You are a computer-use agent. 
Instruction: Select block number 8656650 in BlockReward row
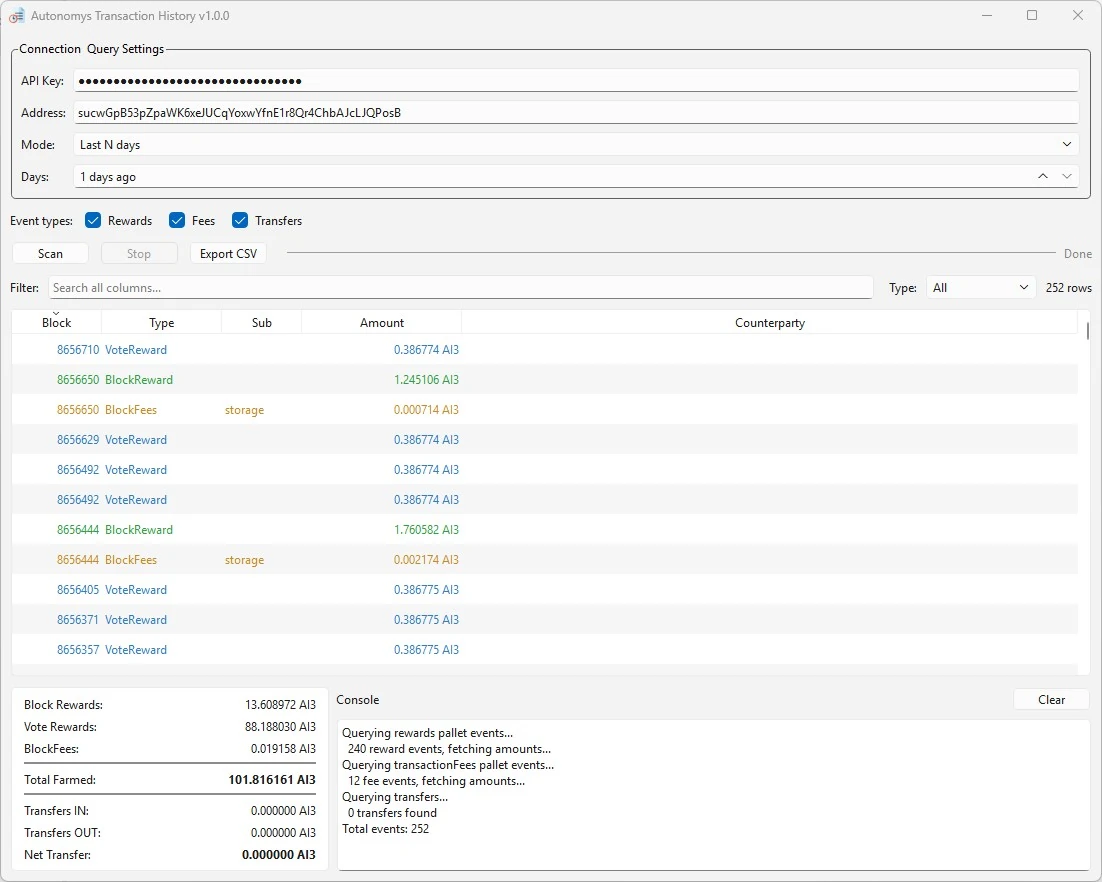point(77,380)
